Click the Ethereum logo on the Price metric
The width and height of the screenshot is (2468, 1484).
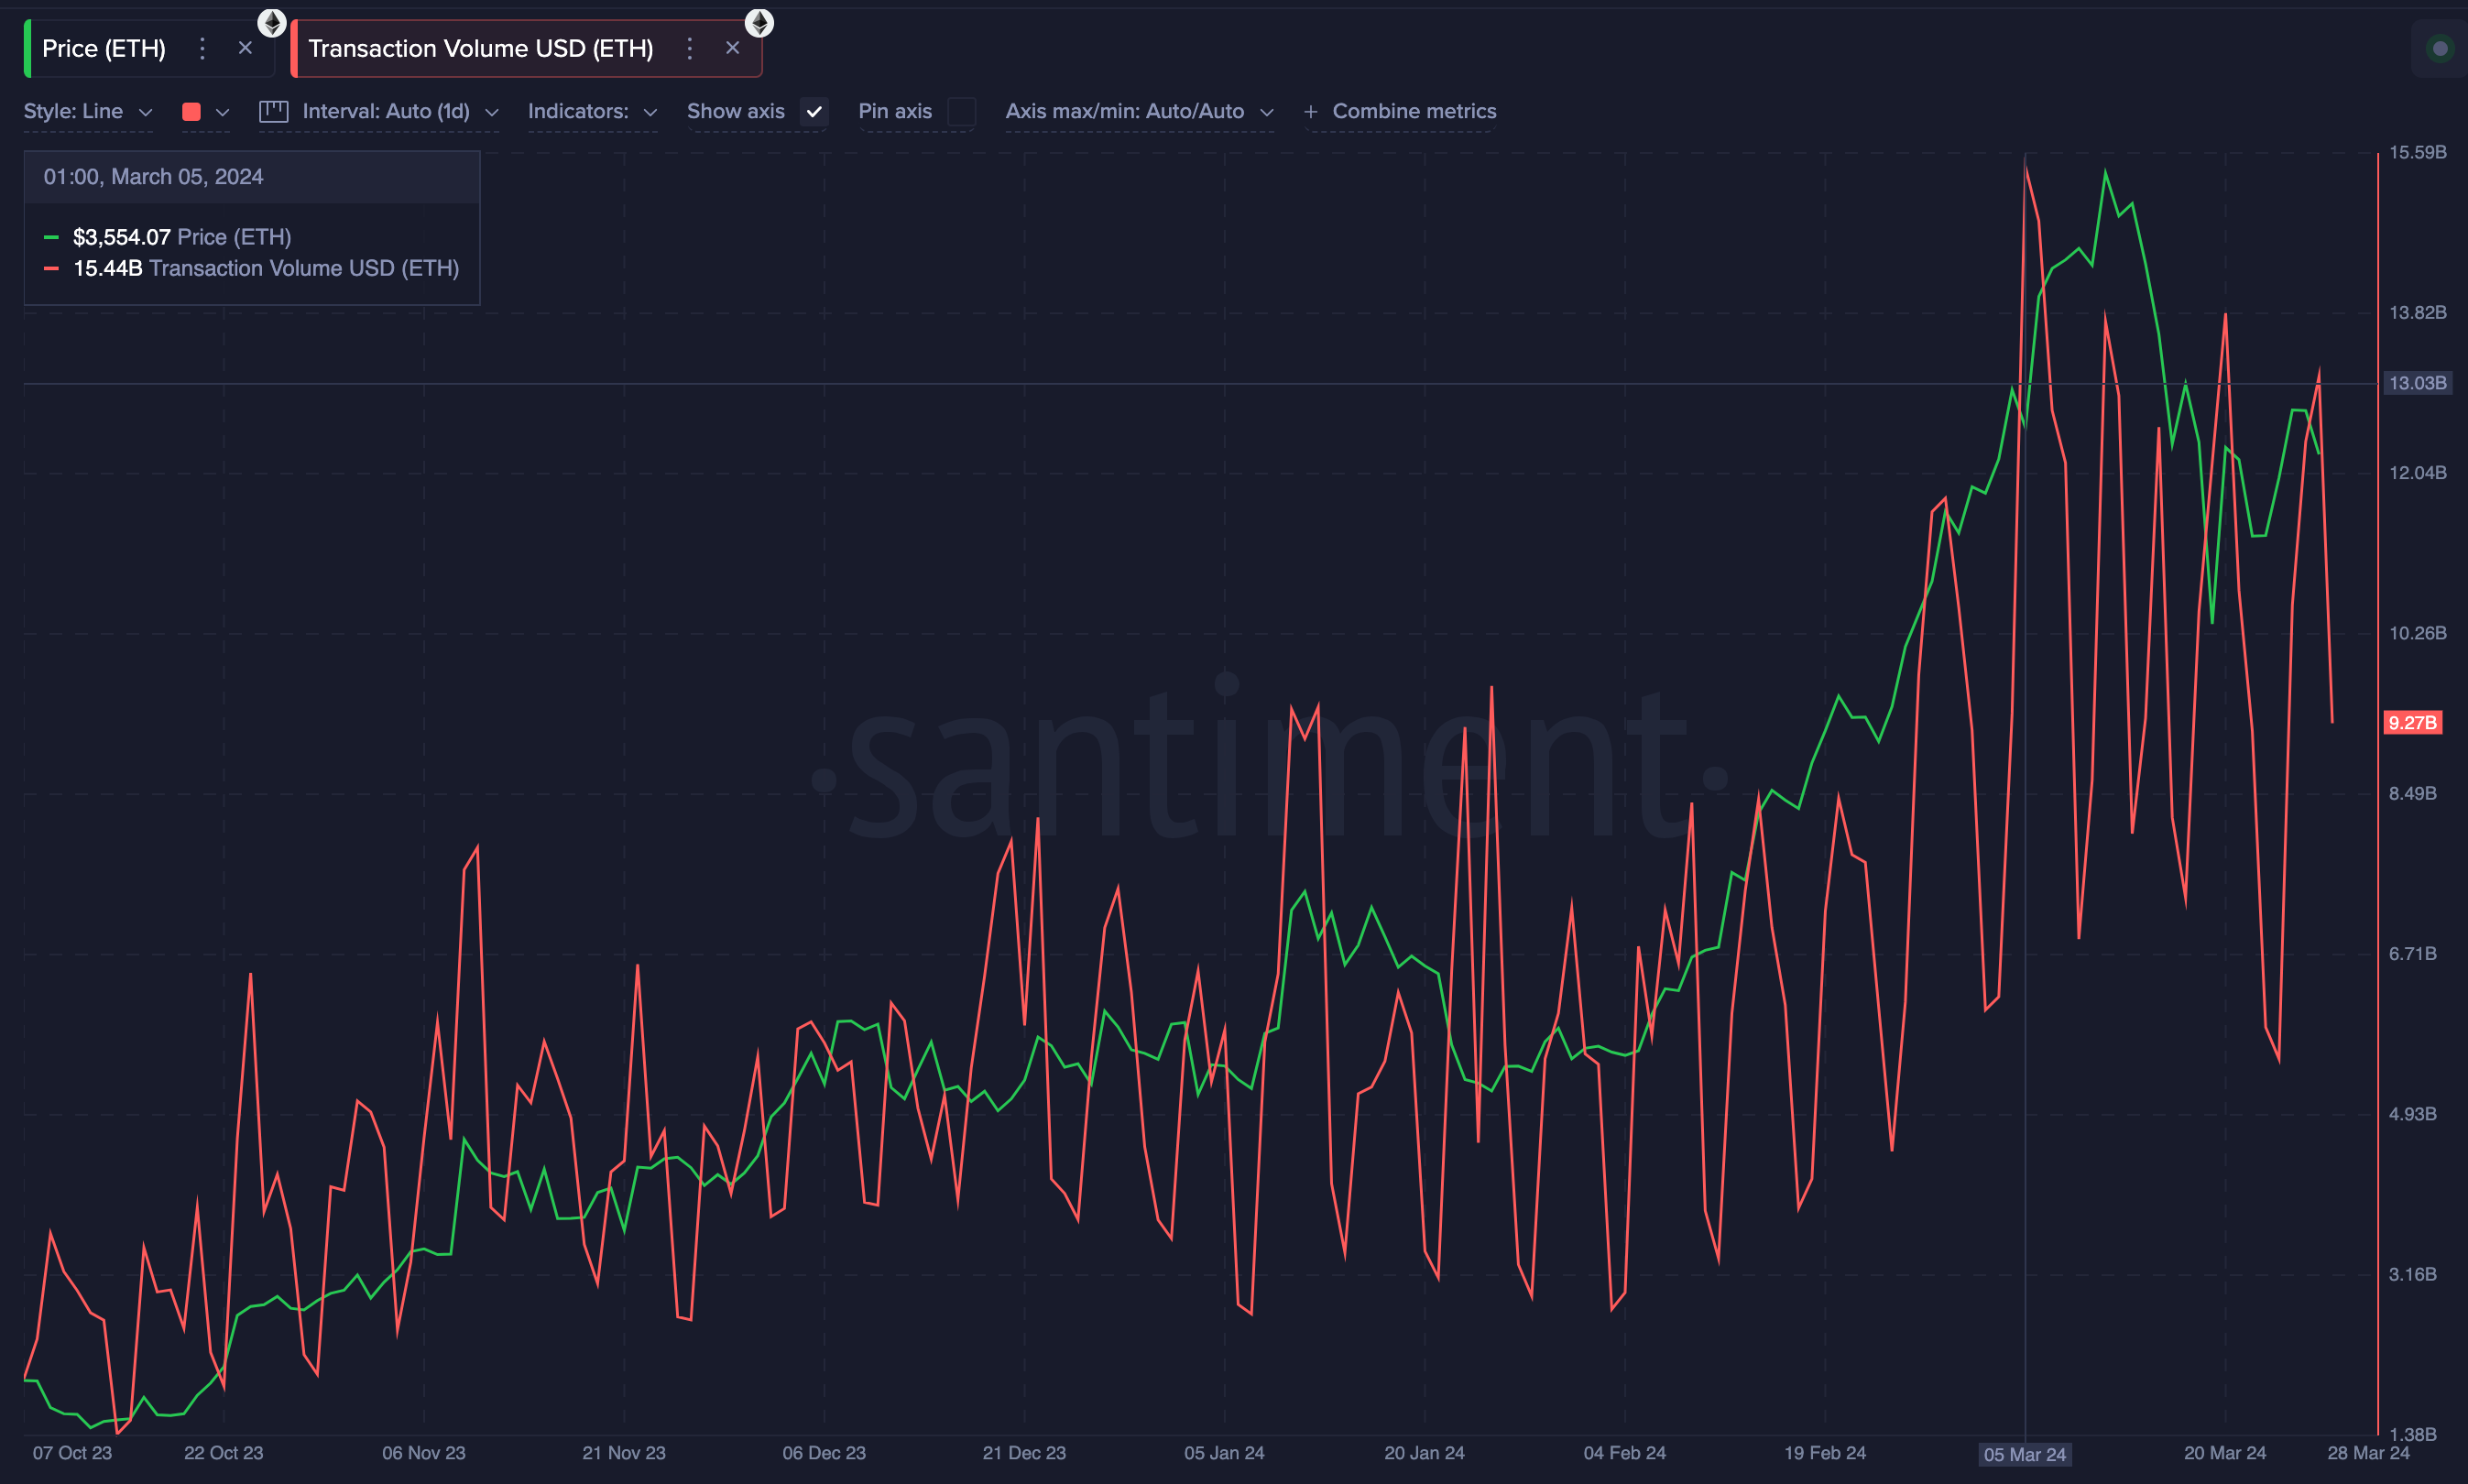272,22
